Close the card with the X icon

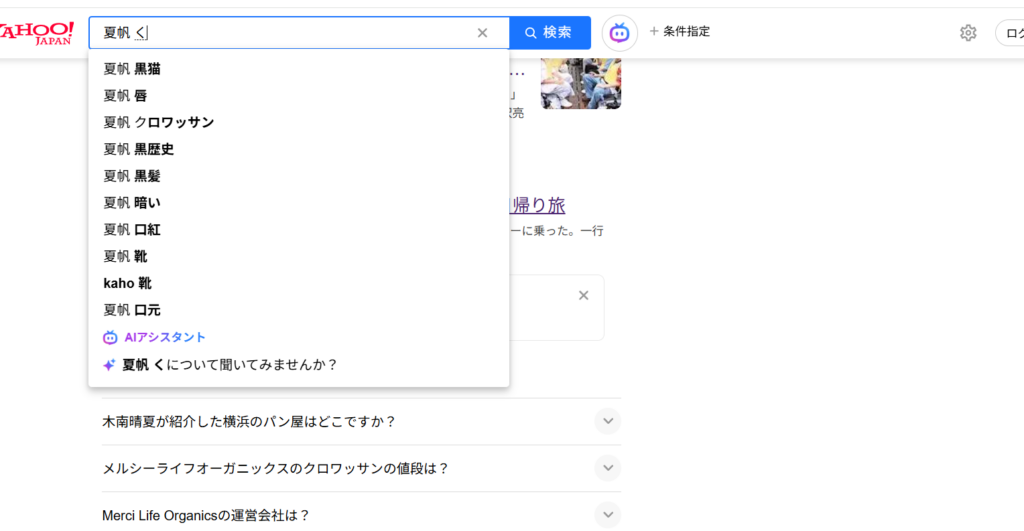click(584, 295)
